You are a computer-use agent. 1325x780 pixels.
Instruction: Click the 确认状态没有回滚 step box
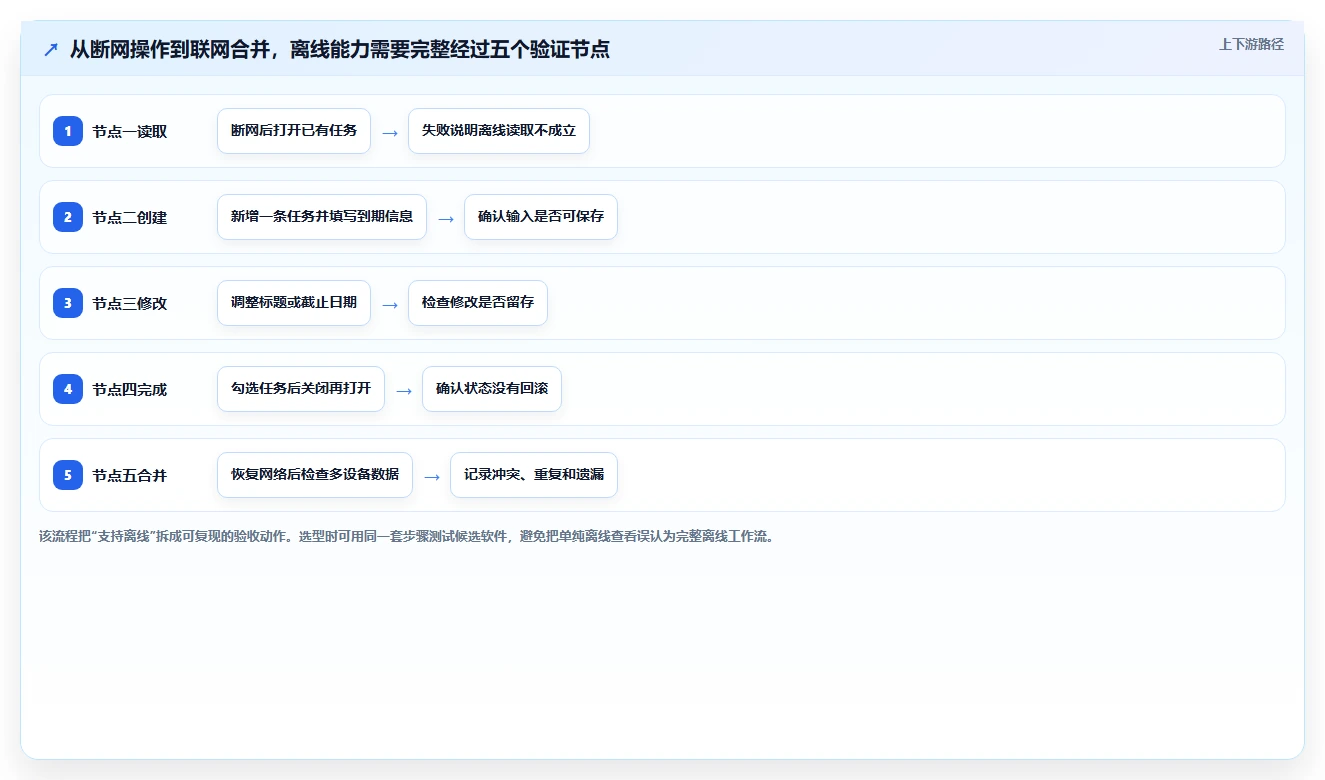[492, 389]
